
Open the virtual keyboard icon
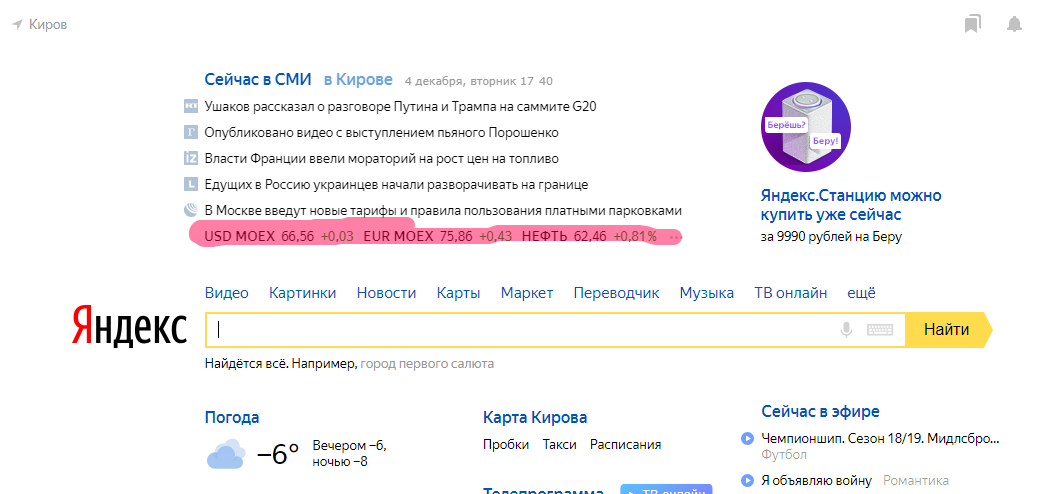[880, 329]
